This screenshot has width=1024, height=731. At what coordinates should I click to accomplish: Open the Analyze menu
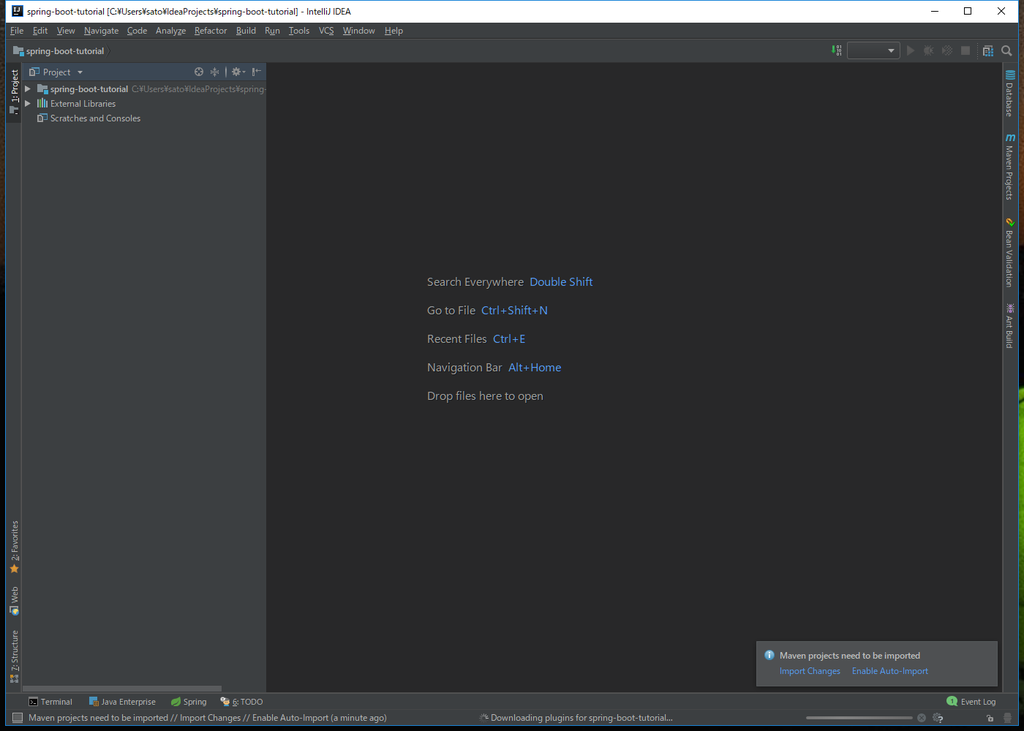click(x=170, y=31)
